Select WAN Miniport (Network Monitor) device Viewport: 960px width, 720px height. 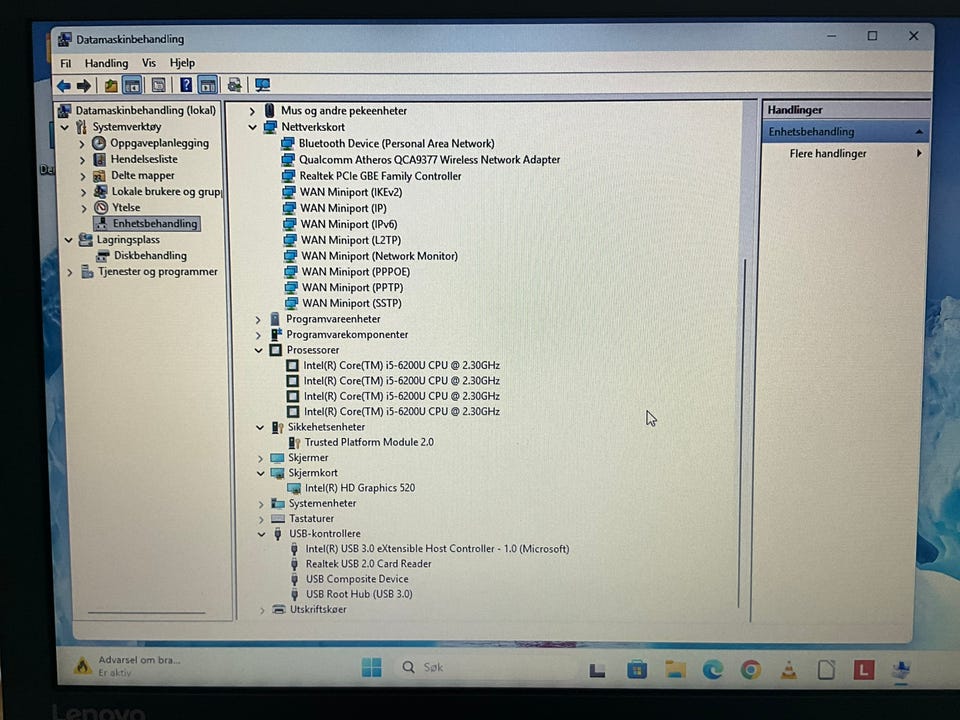(379, 256)
